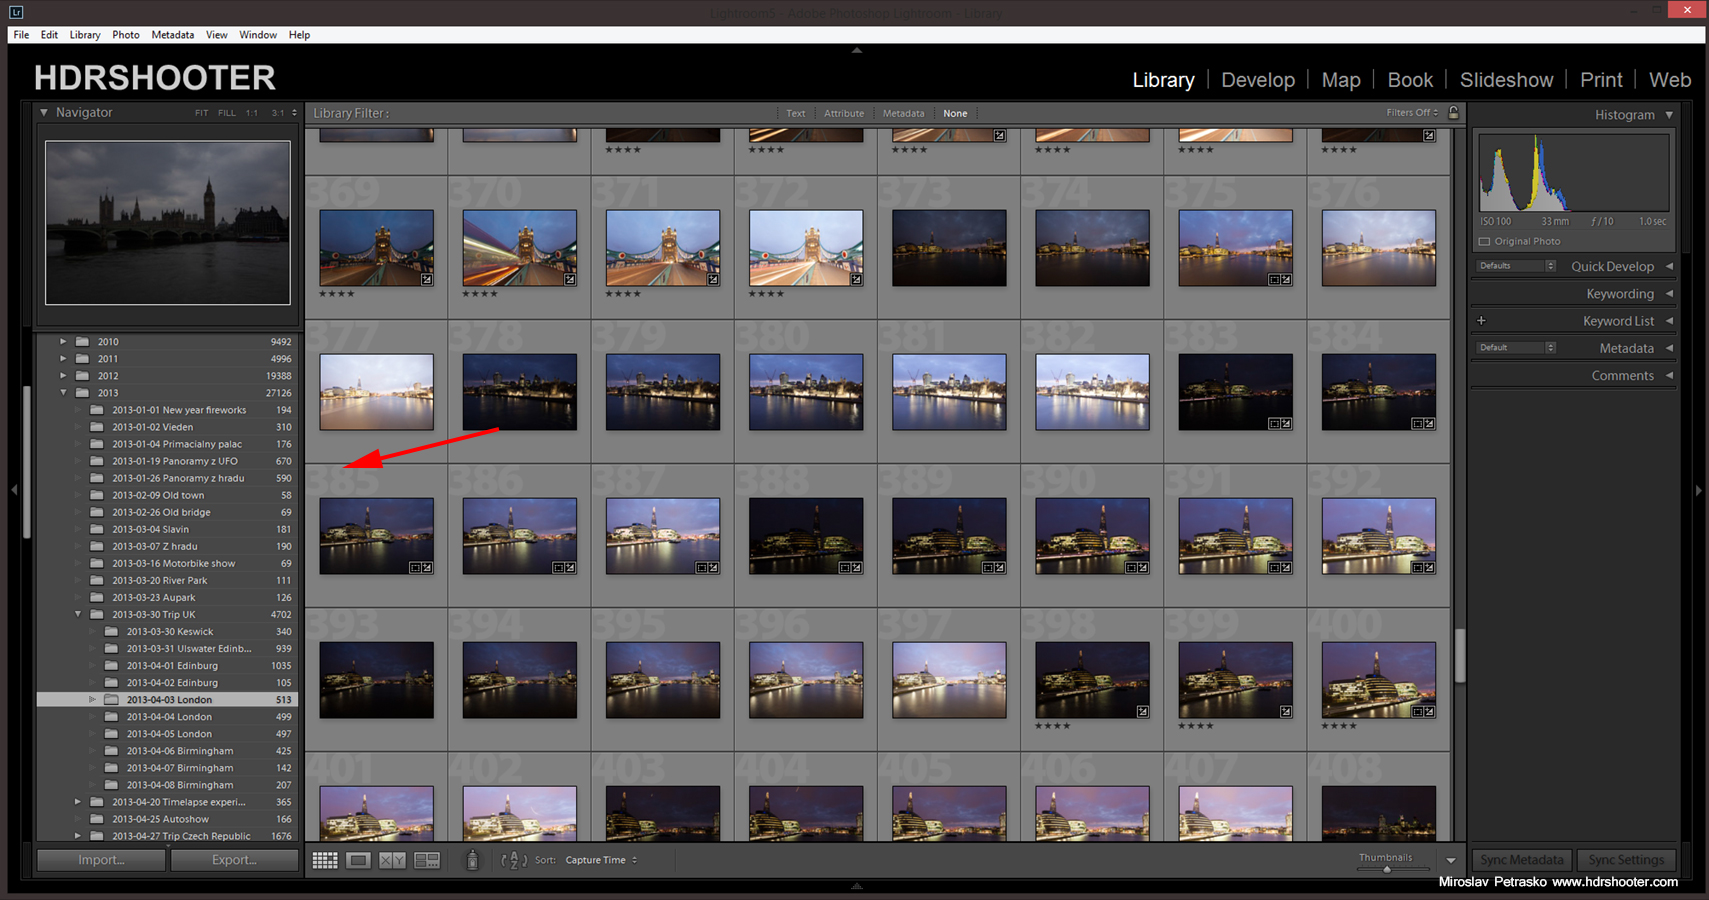Toggle the None filter in the Library Filter bar
The image size is (1709, 900).
click(955, 113)
